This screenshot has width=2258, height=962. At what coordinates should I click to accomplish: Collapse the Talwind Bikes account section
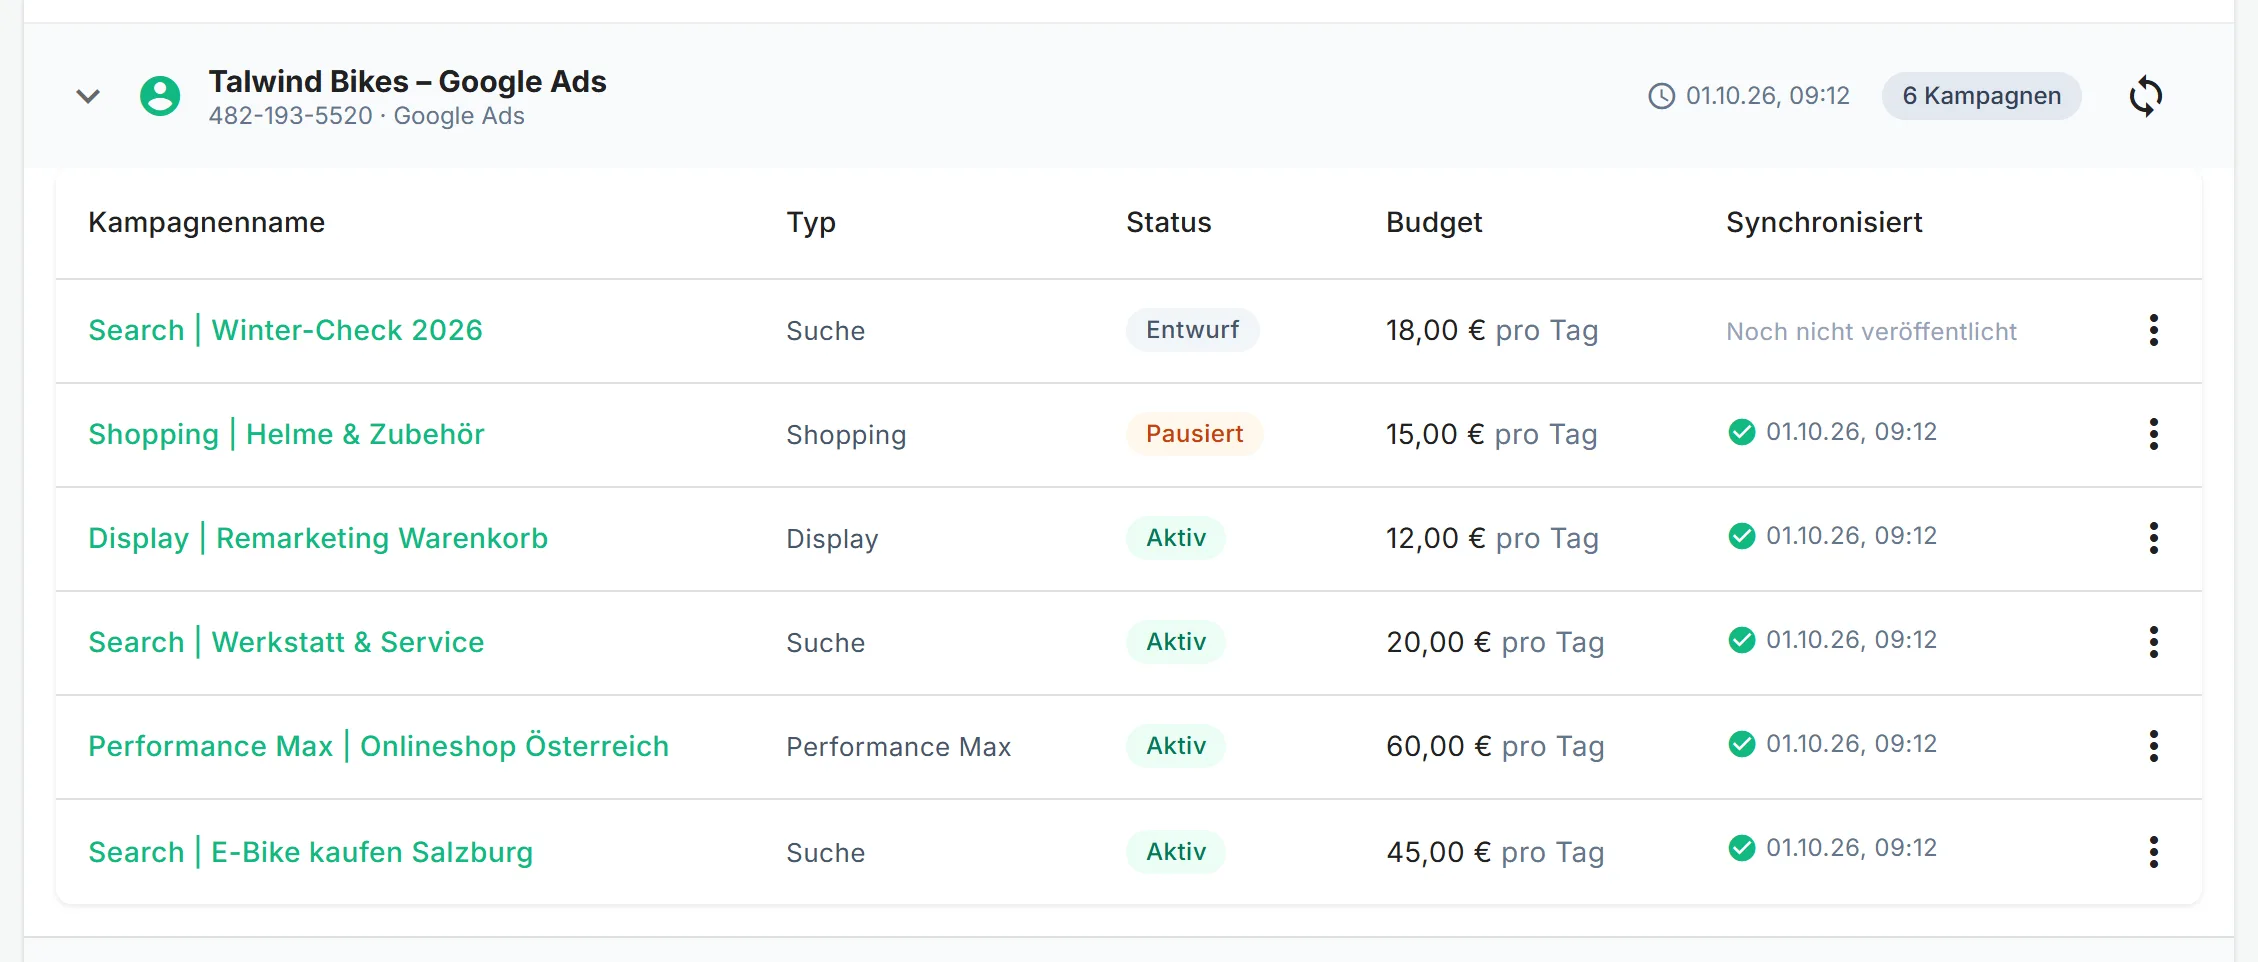88,96
